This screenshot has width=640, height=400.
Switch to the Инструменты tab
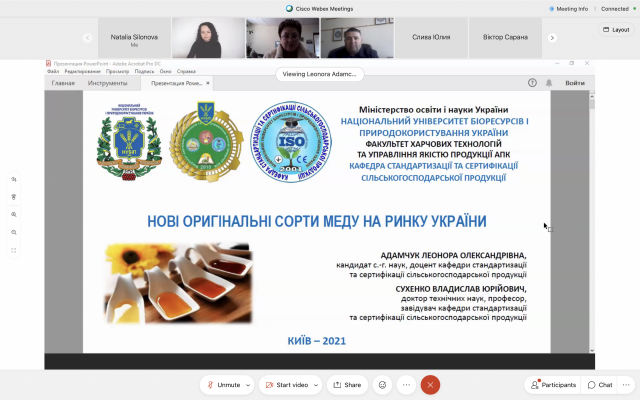tap(107, 83)
